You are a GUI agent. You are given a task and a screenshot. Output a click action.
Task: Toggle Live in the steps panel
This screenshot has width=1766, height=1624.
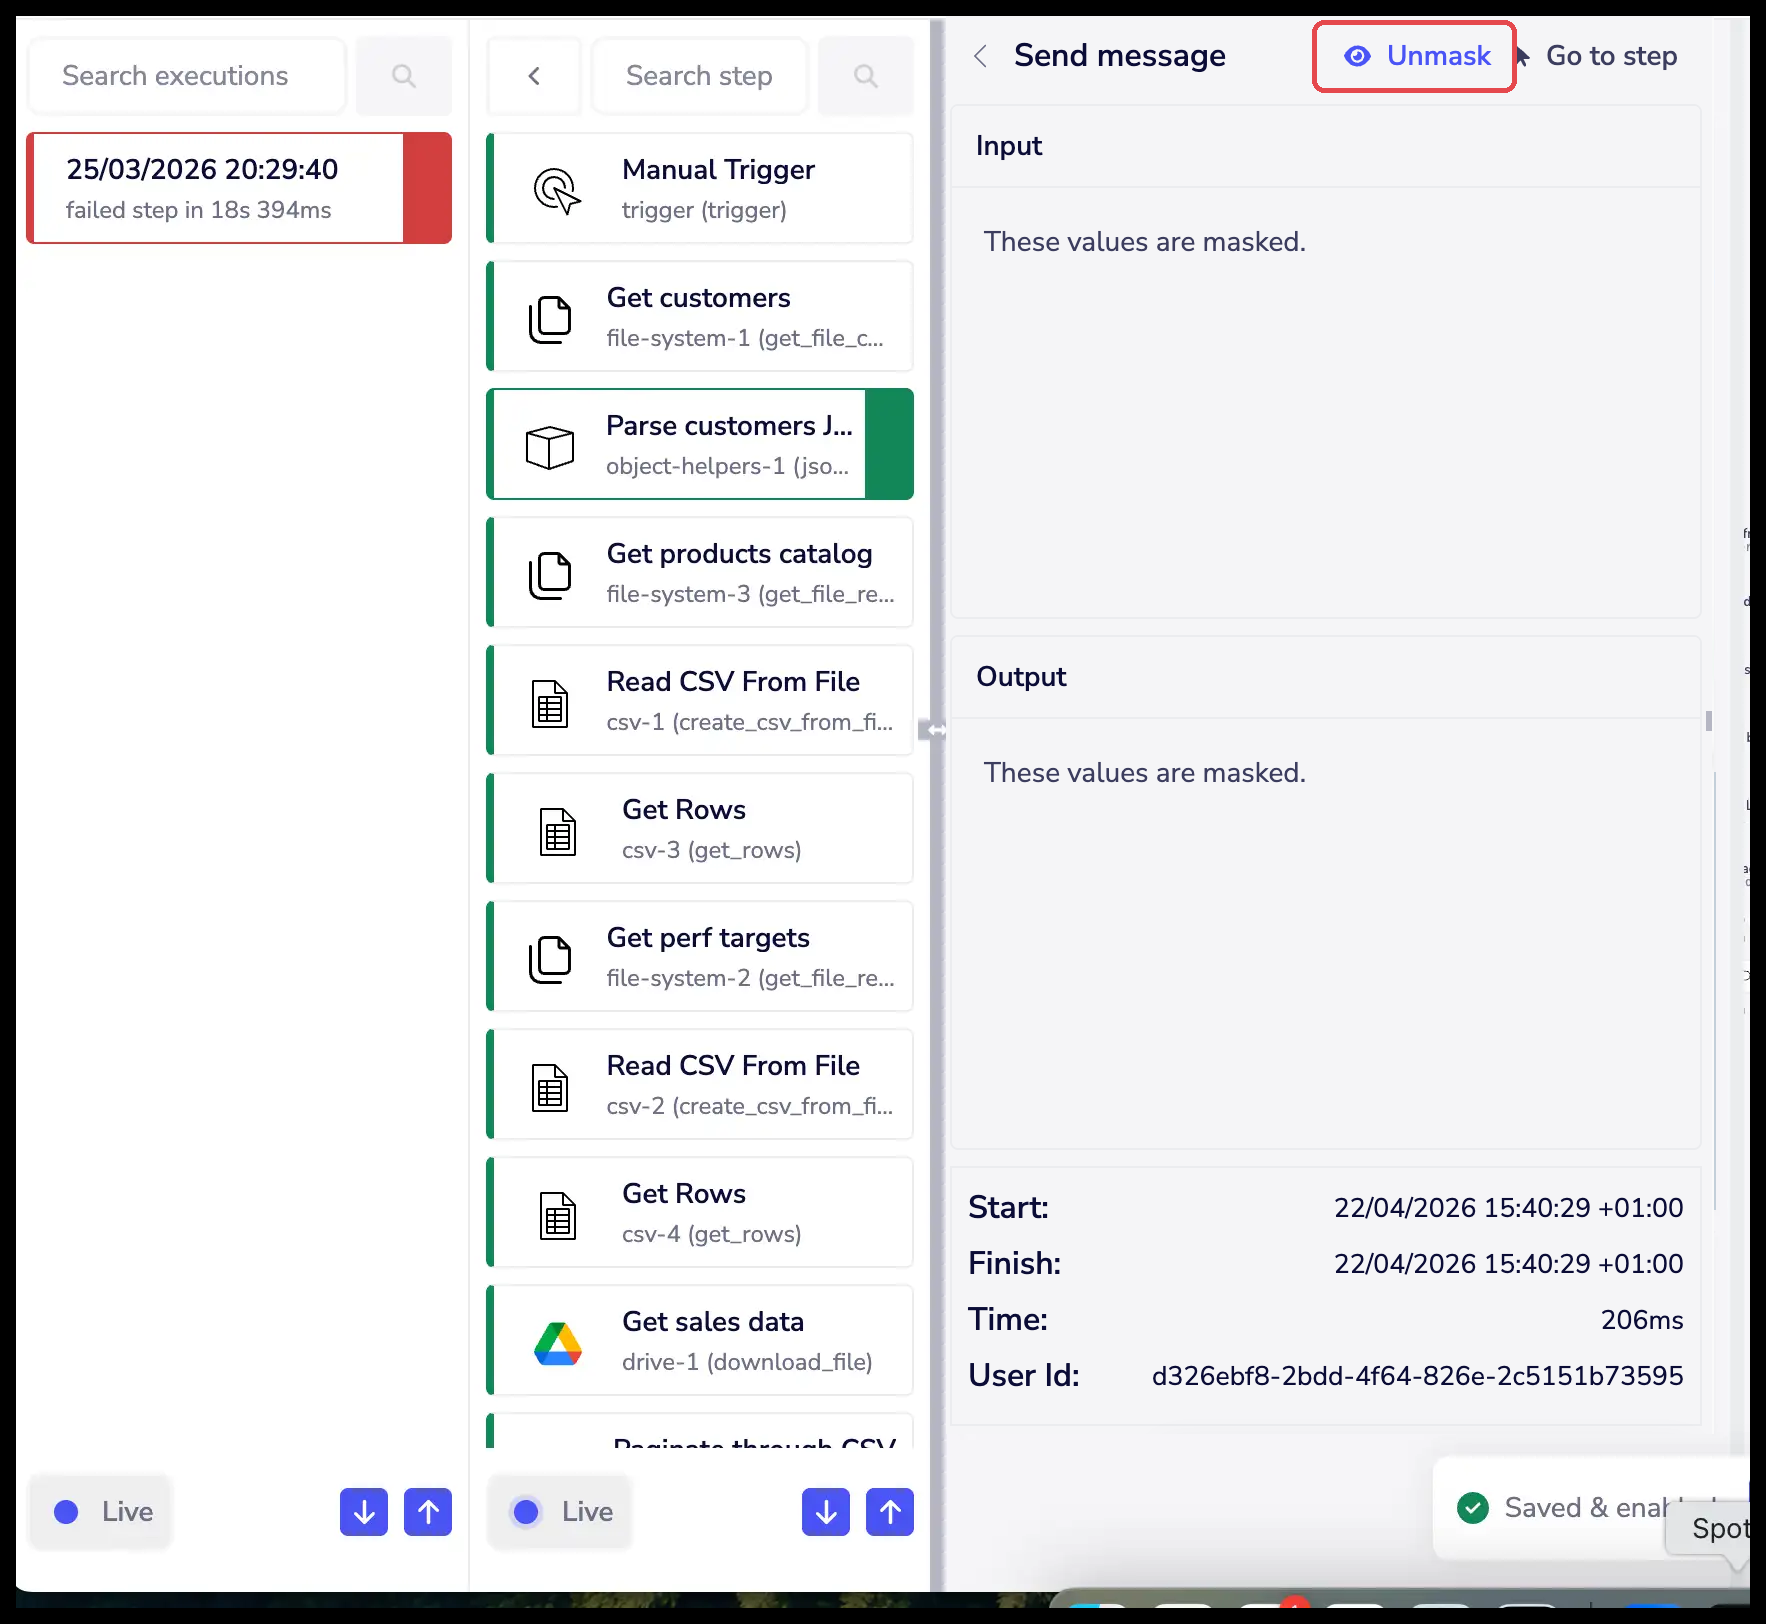pyautogui.click(x=560, y=1512)
